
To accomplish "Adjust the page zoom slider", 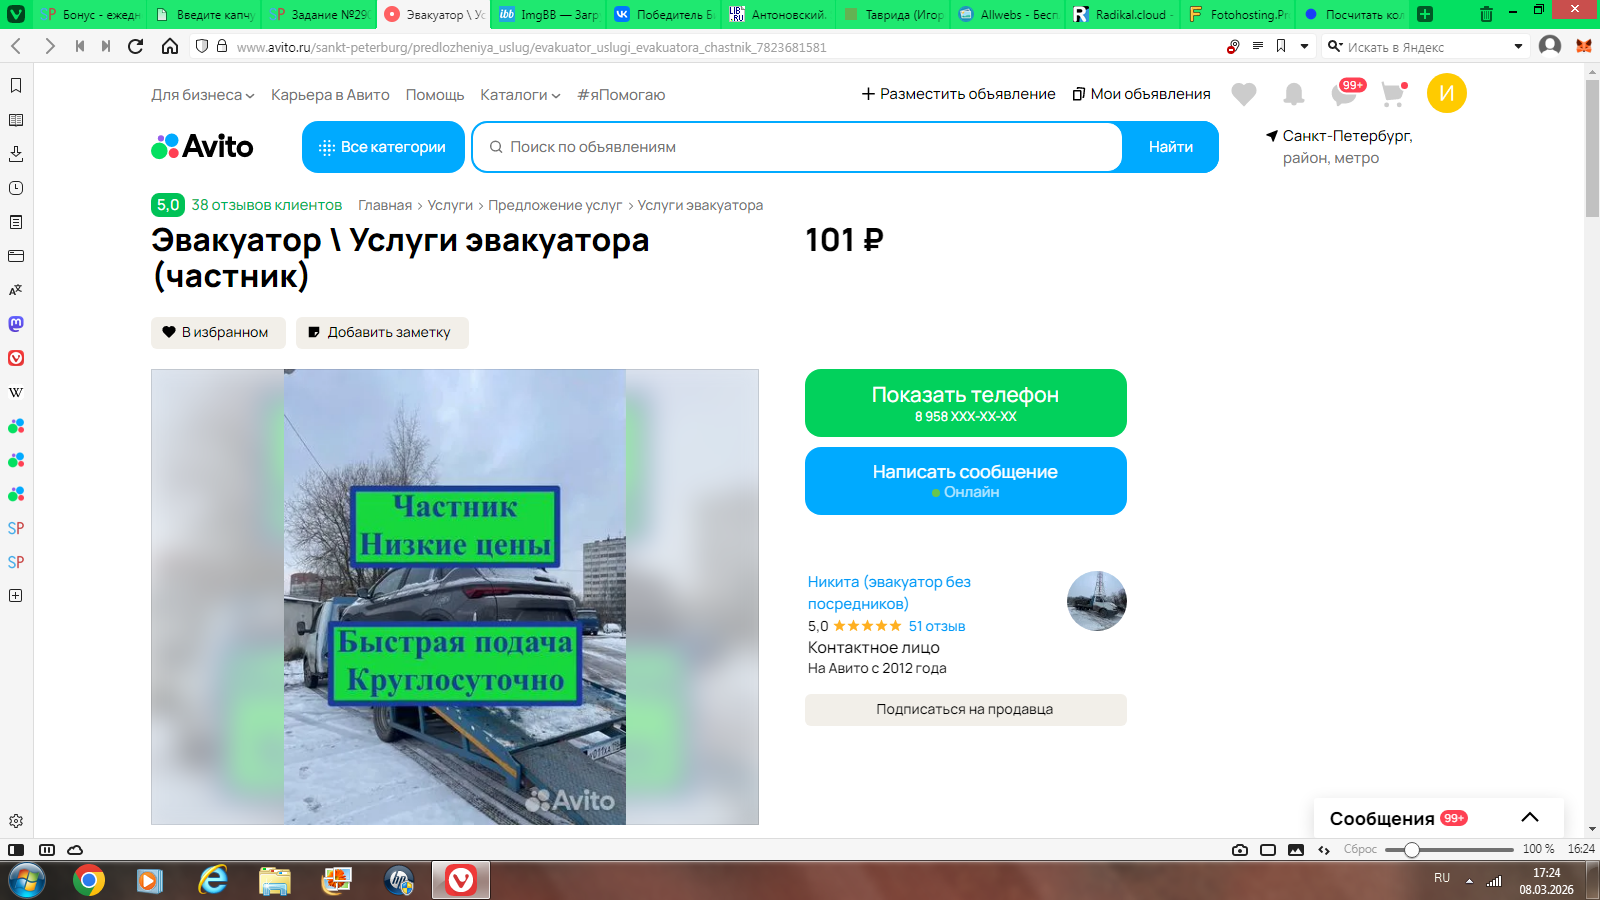I will (x=1412, y=850).
